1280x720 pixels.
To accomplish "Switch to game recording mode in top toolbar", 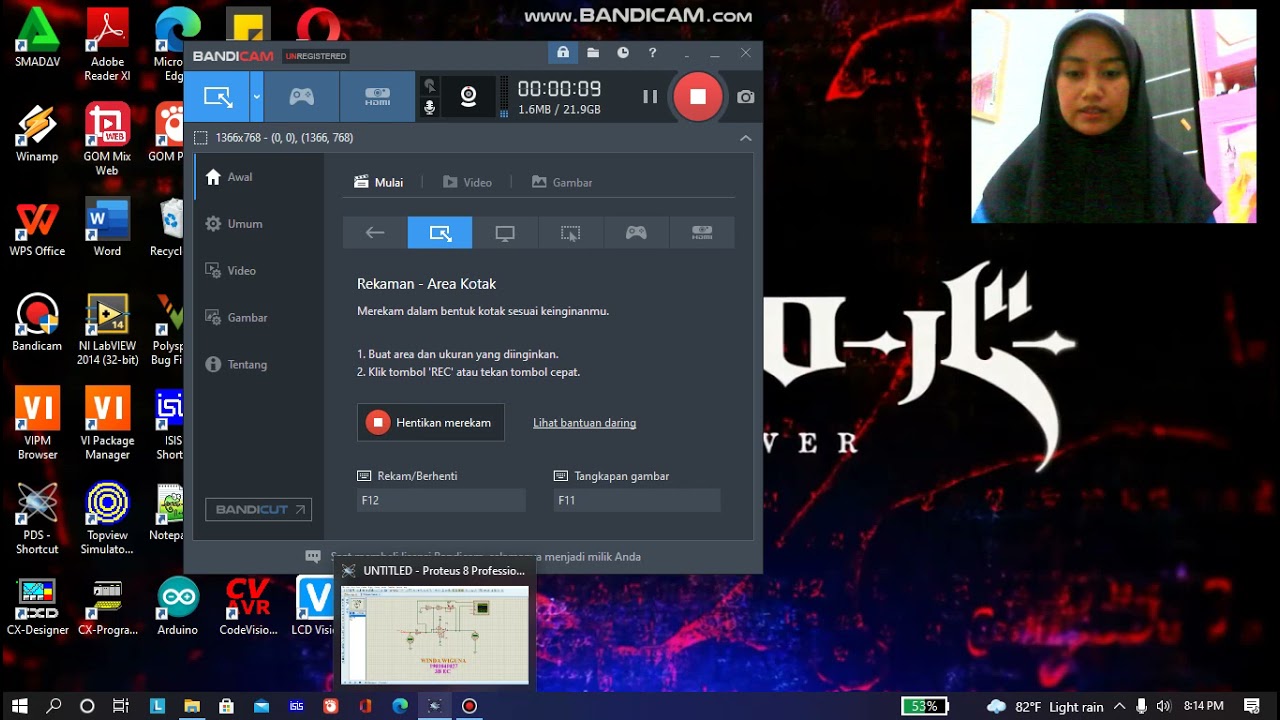I will (x=301, y=97).
